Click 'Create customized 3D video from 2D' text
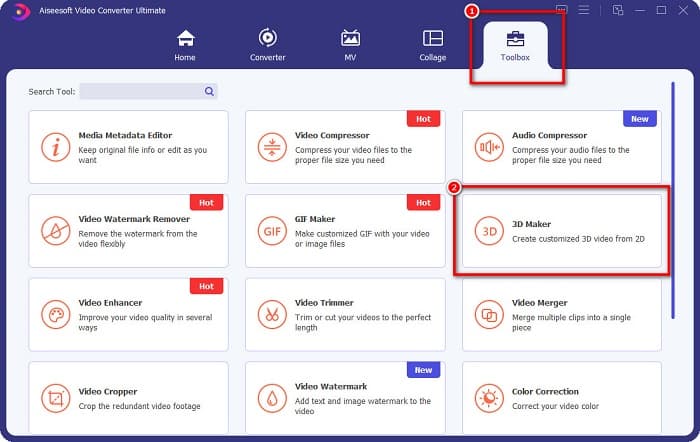 pyautogui.click(x=578, y=239)
